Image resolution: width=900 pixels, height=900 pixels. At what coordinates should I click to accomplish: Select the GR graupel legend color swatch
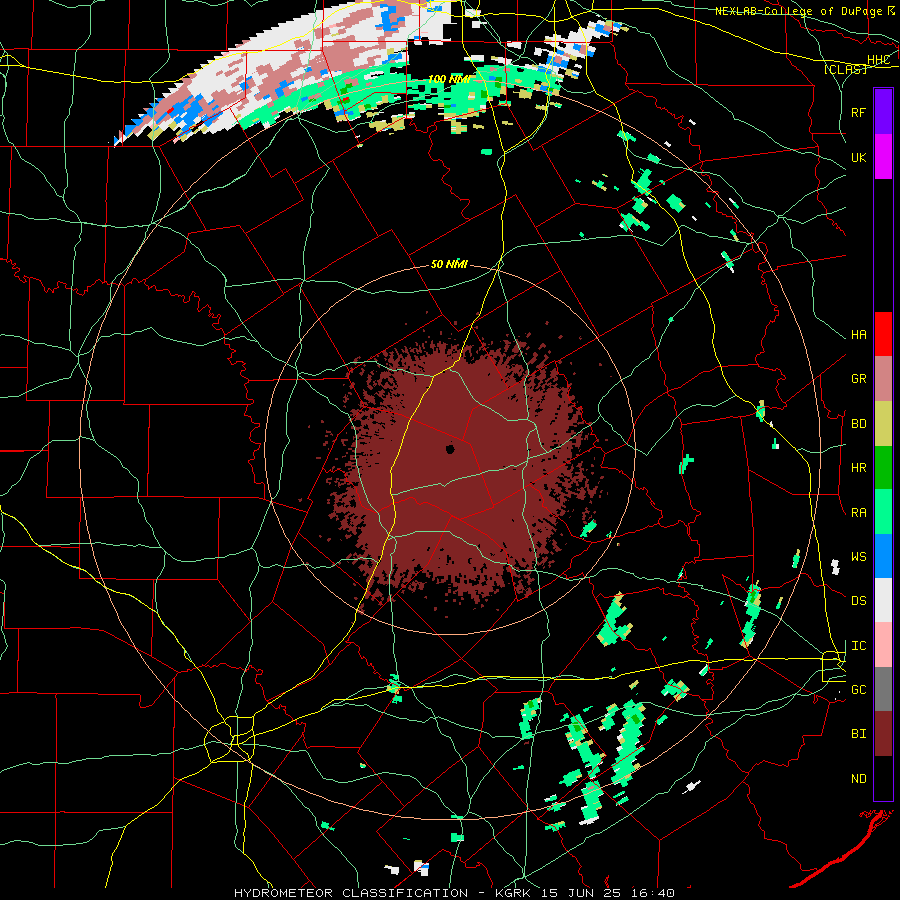click(883, 379)
